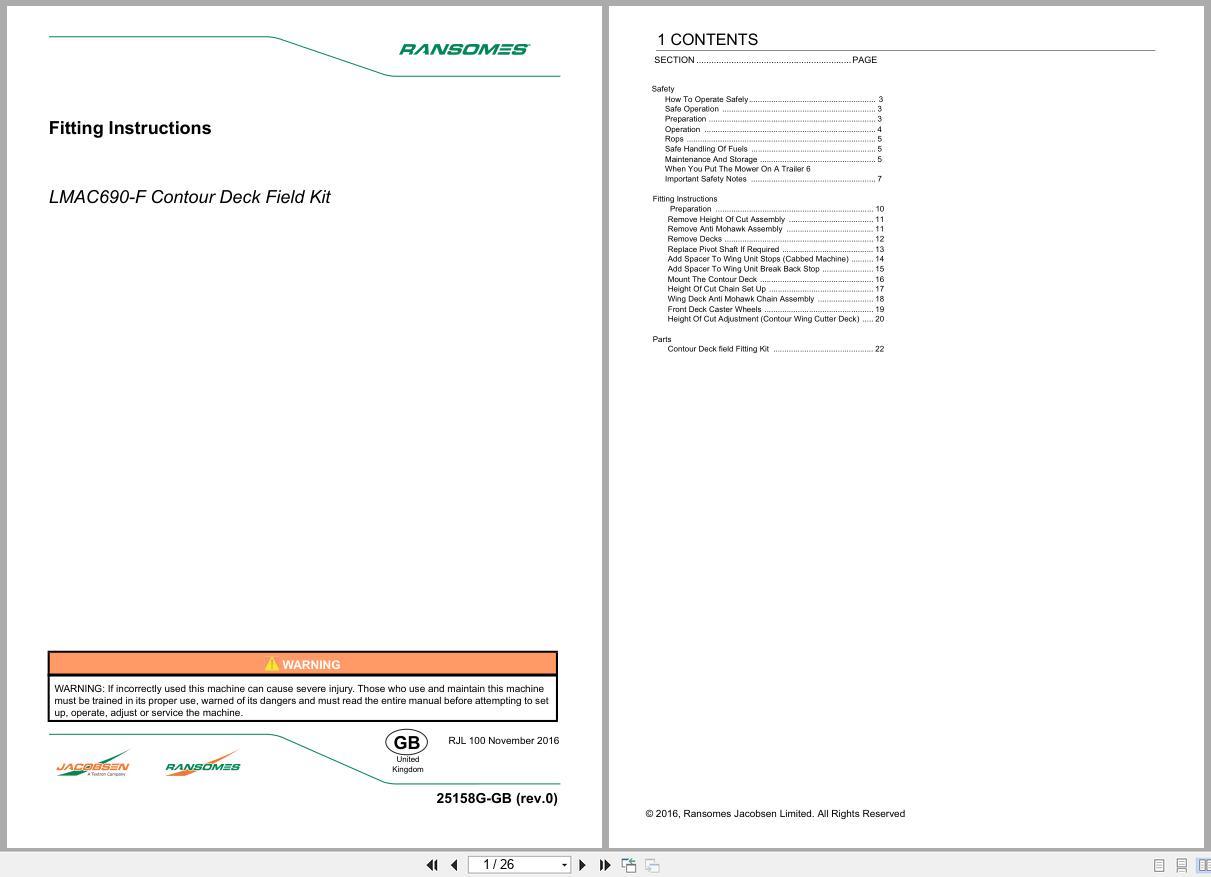Click 'Wing Deck Anti Mohawk Chain Assembly' entry

(776, 299)
